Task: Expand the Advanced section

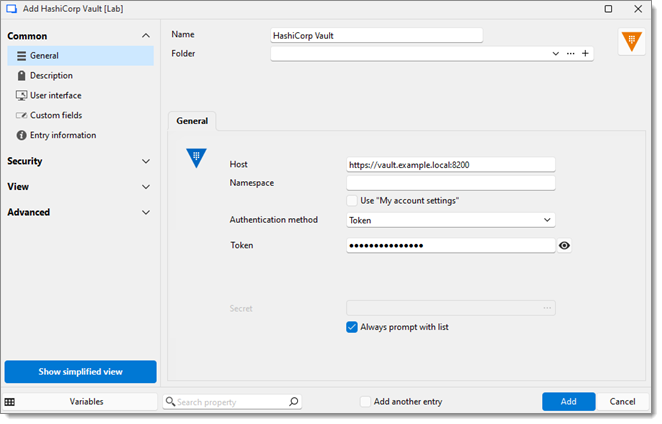Action: pyautogui.click(x=146, y=212)
